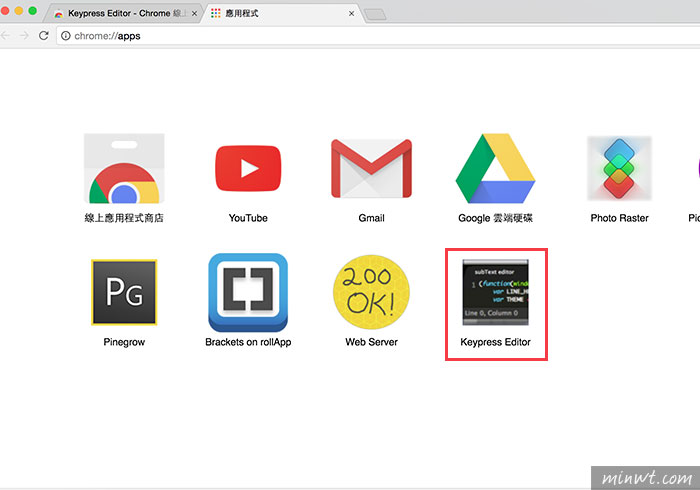
Task: Click the Web Server label
Action: (371, 342)
